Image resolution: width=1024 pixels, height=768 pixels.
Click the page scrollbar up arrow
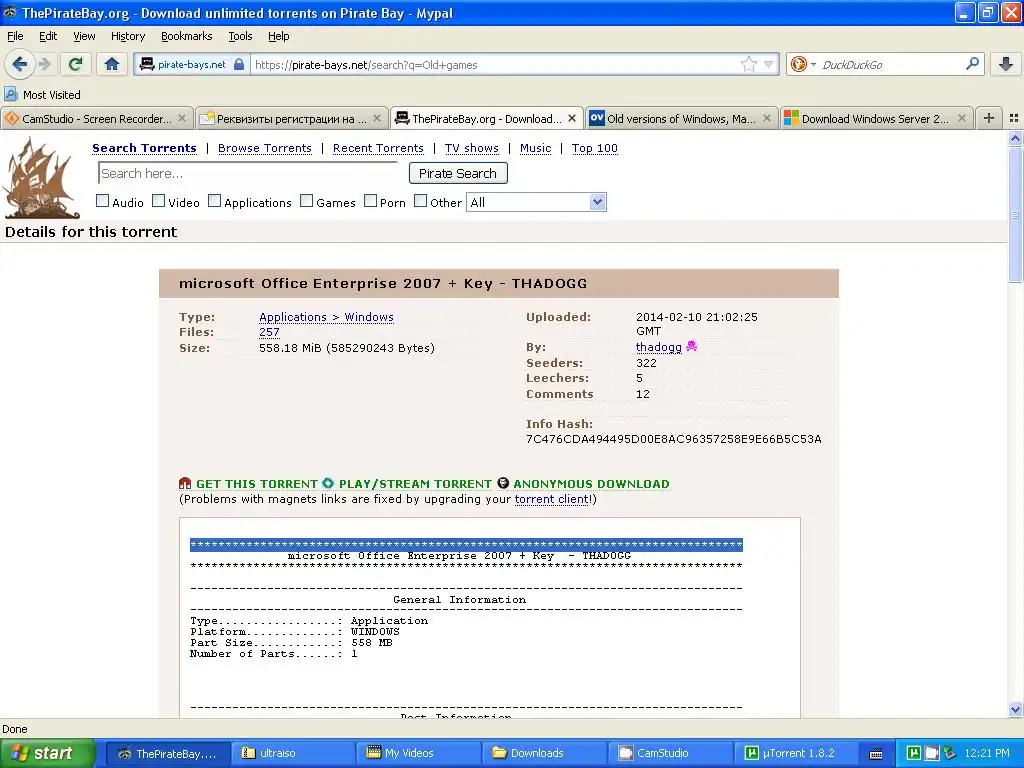pyautogui.click(x=1015, y=138)
